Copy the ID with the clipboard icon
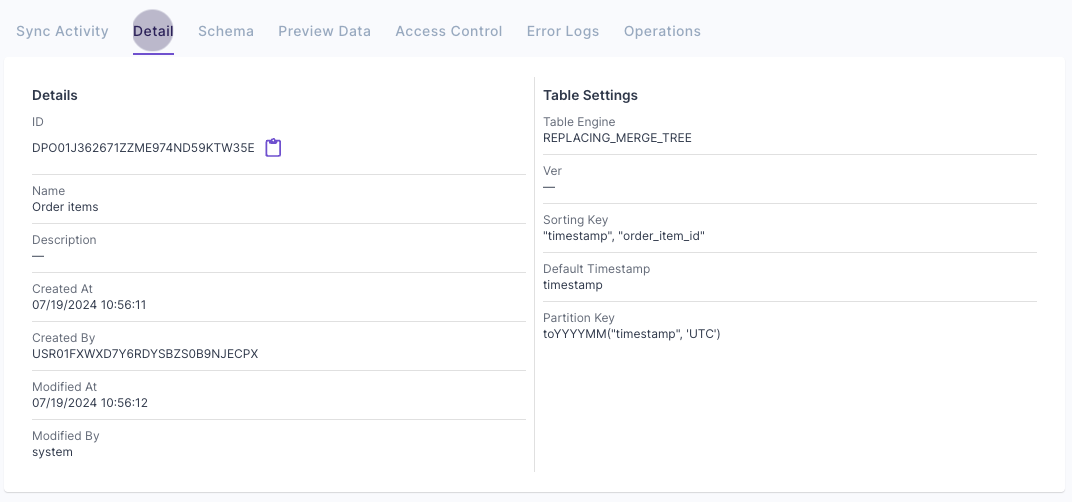The width and height of the screenshot is (1072, 502). (x=273, y=148)
